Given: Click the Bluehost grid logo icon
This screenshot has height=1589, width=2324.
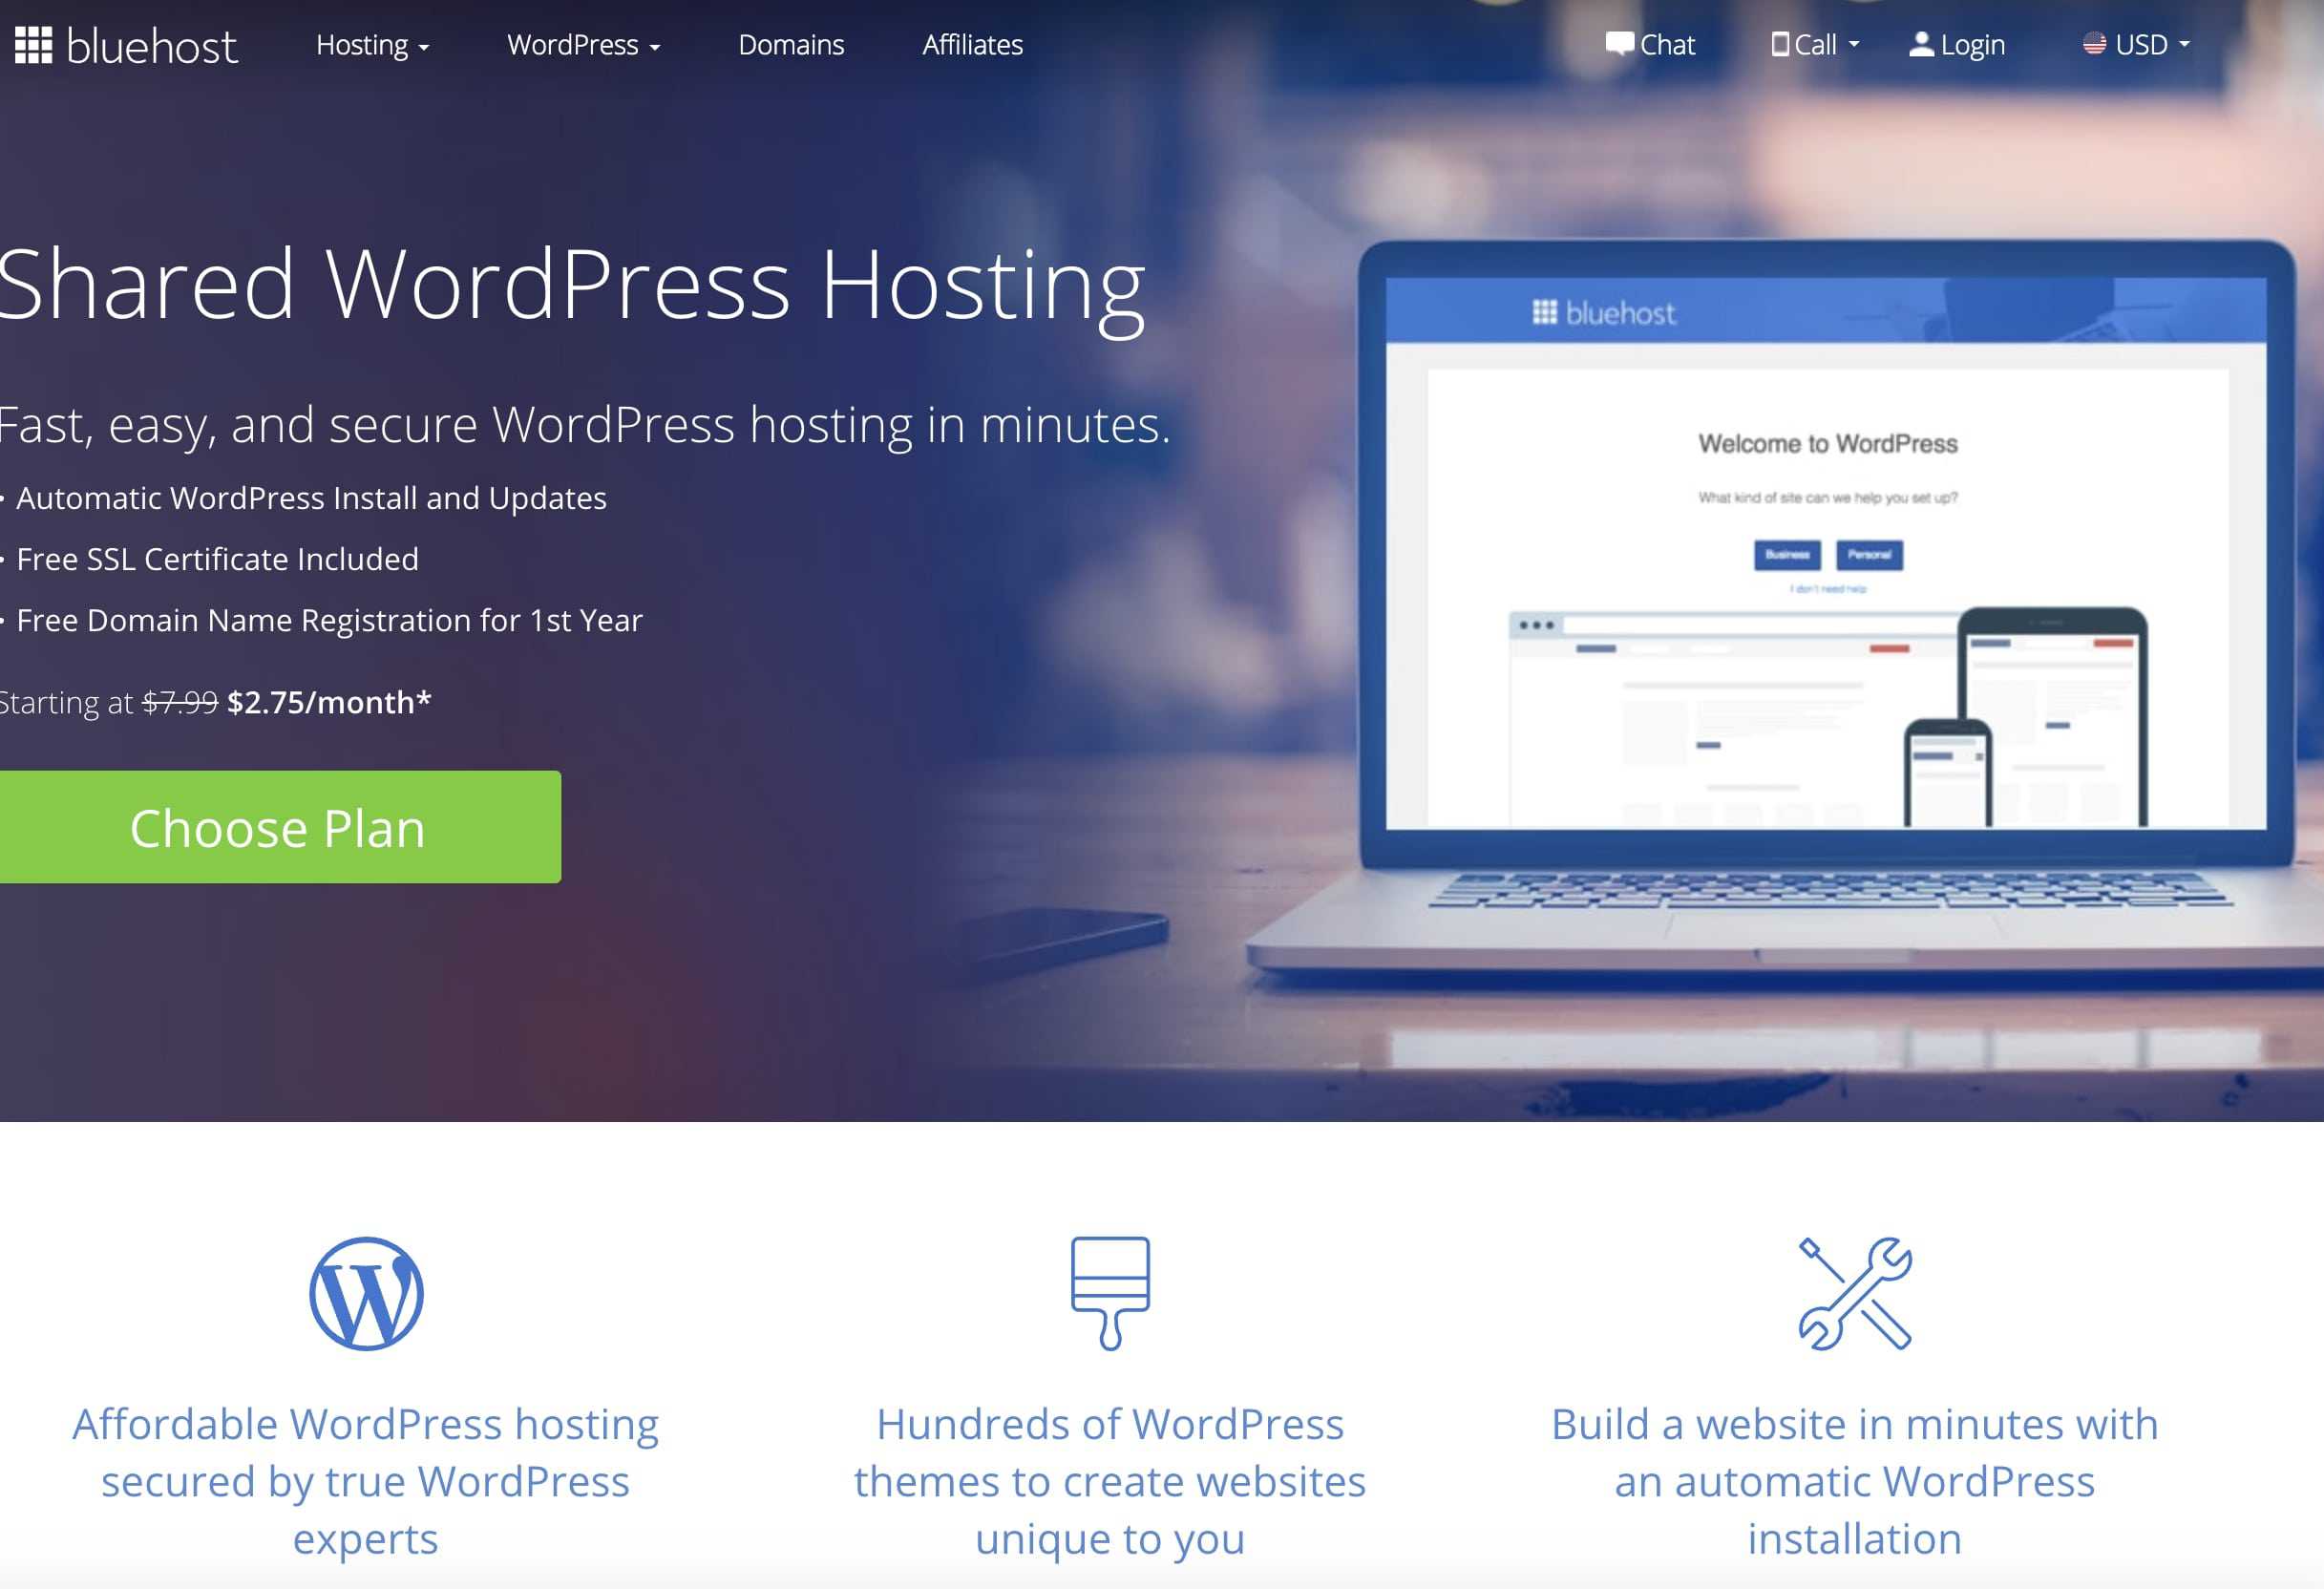Looking at the screenshot, I should click(32, 44).
